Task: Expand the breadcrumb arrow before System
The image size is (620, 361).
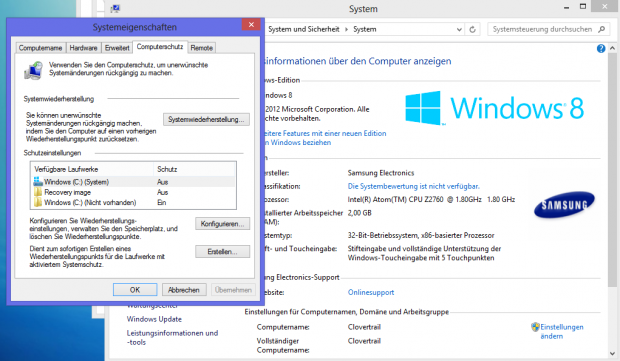Action: 346,29
